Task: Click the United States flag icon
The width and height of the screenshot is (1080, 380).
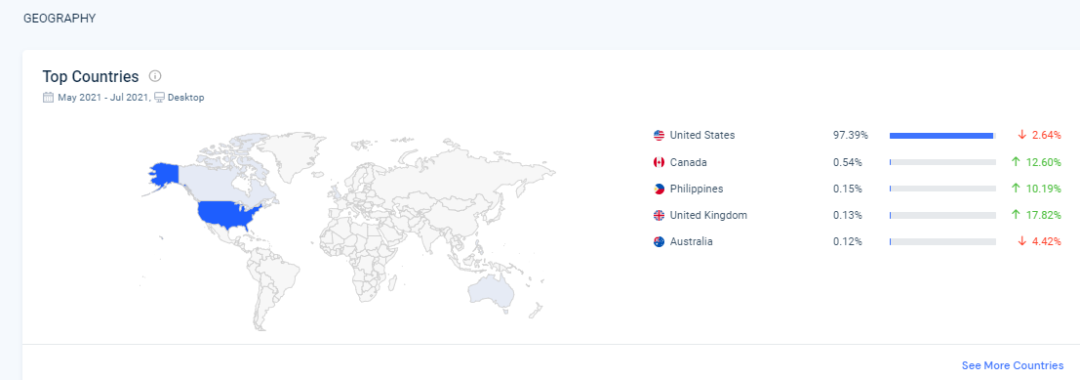Action: pyautogui.click(x=659, y=136)
